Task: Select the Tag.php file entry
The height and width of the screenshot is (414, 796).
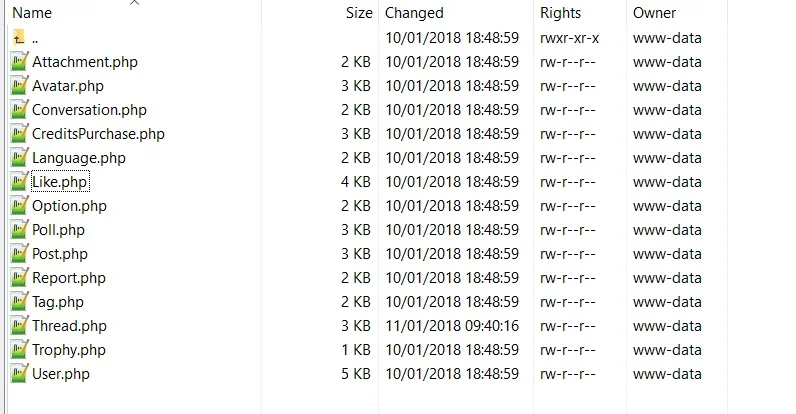Action: point(58,301)
